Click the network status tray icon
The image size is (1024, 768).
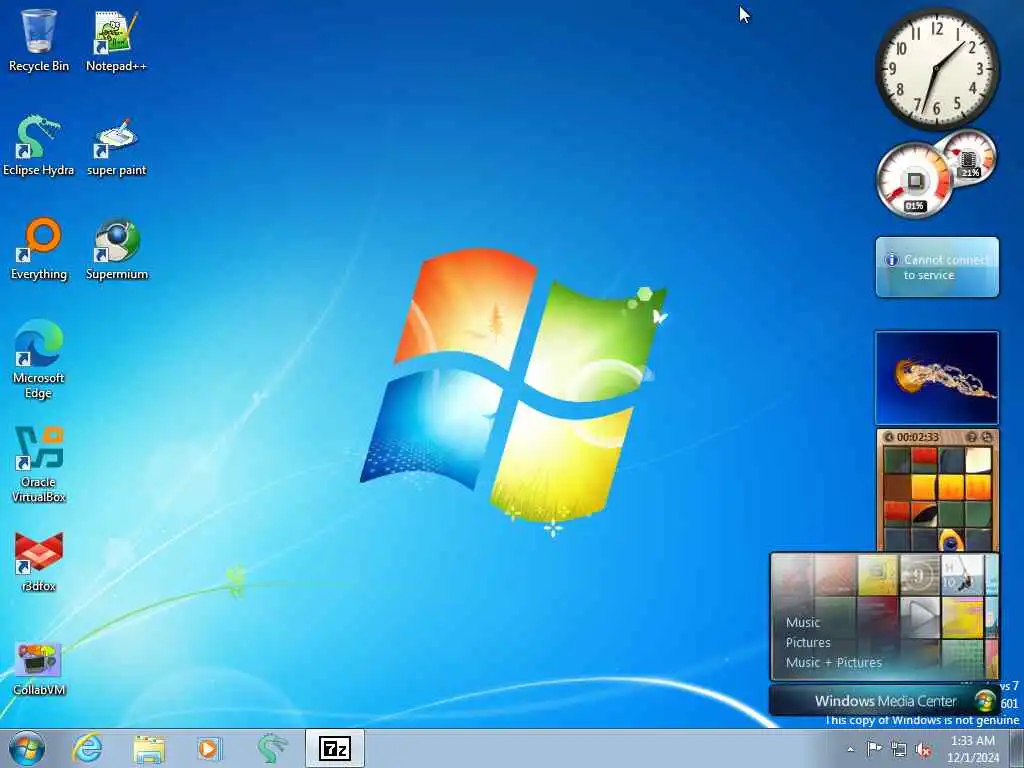coord(899,749)
